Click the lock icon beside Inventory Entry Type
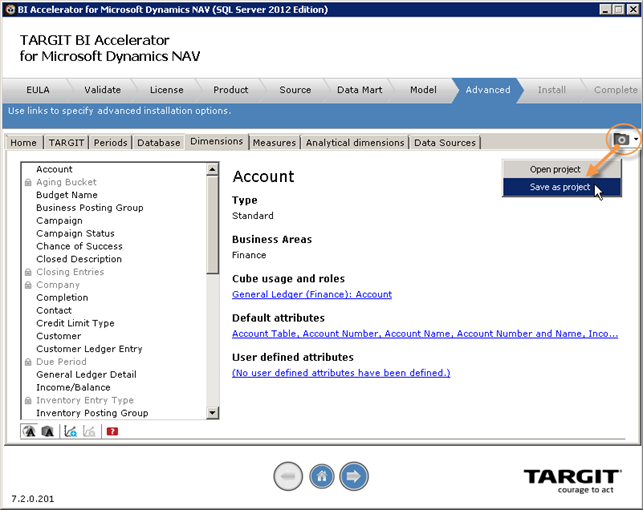 (x=28, y=400)
